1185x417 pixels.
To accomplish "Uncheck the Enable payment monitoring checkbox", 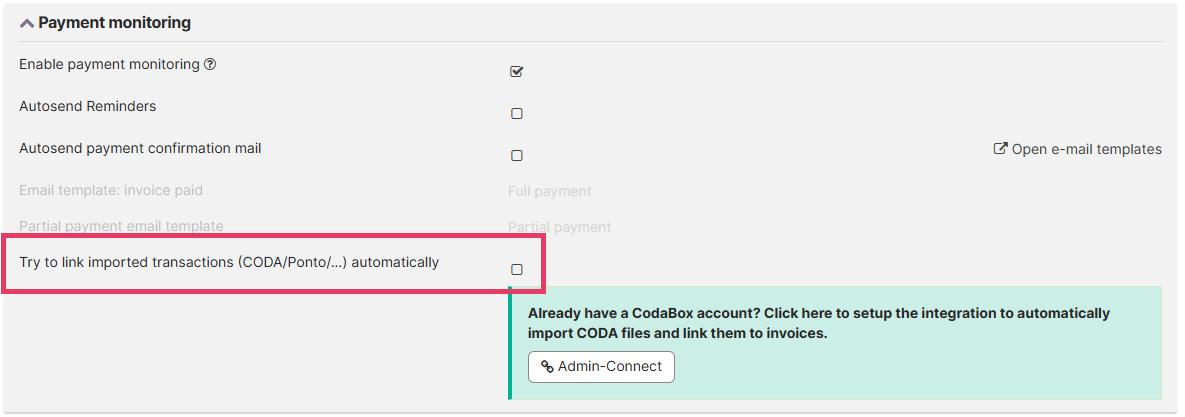I will 517,72.
